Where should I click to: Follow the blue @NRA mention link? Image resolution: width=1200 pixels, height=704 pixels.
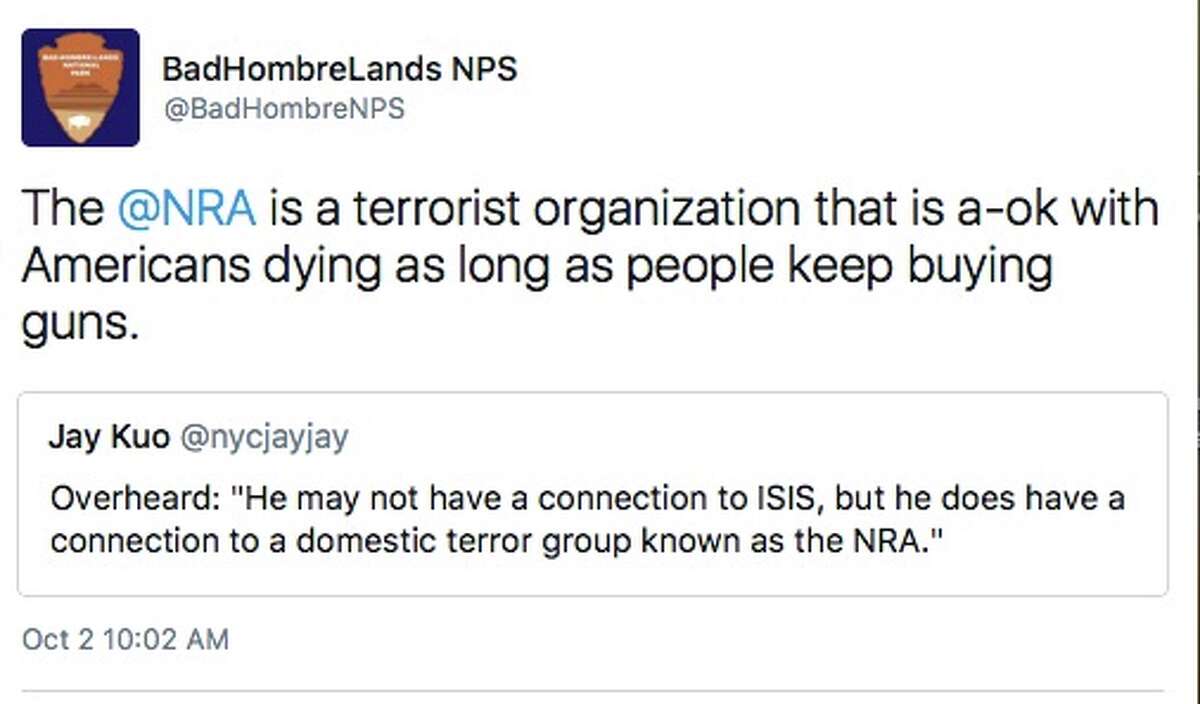click(187, 209)
